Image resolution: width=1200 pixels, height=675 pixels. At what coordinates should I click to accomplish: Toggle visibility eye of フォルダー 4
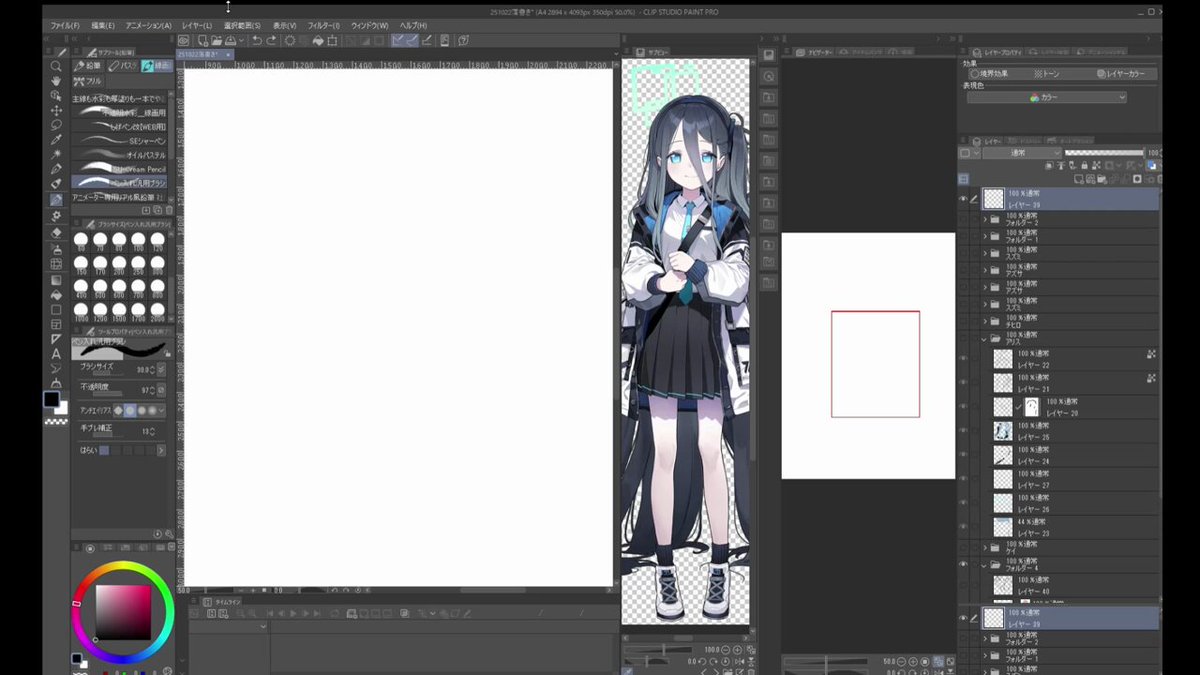click(963, 564)
